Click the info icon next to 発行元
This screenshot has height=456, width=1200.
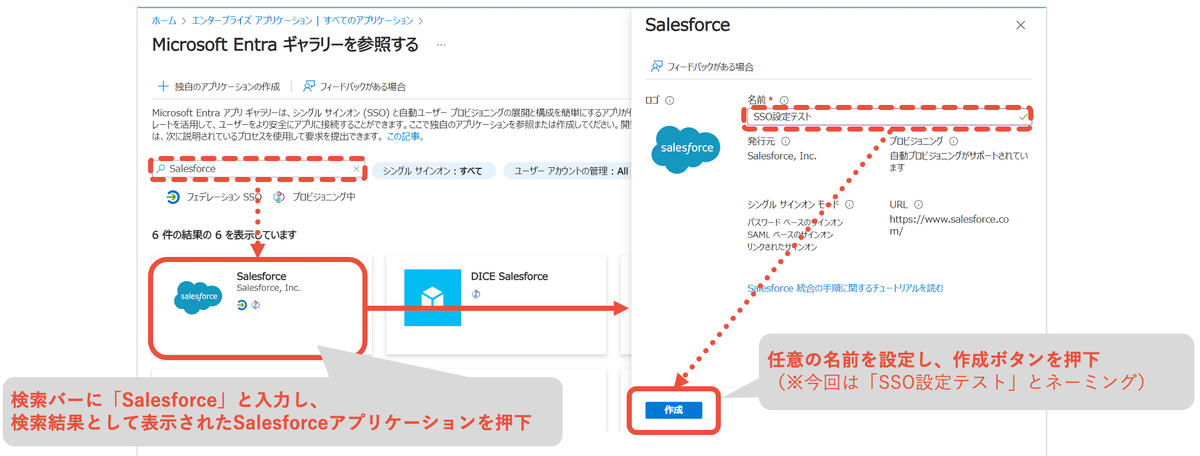[x=786, y=142]
